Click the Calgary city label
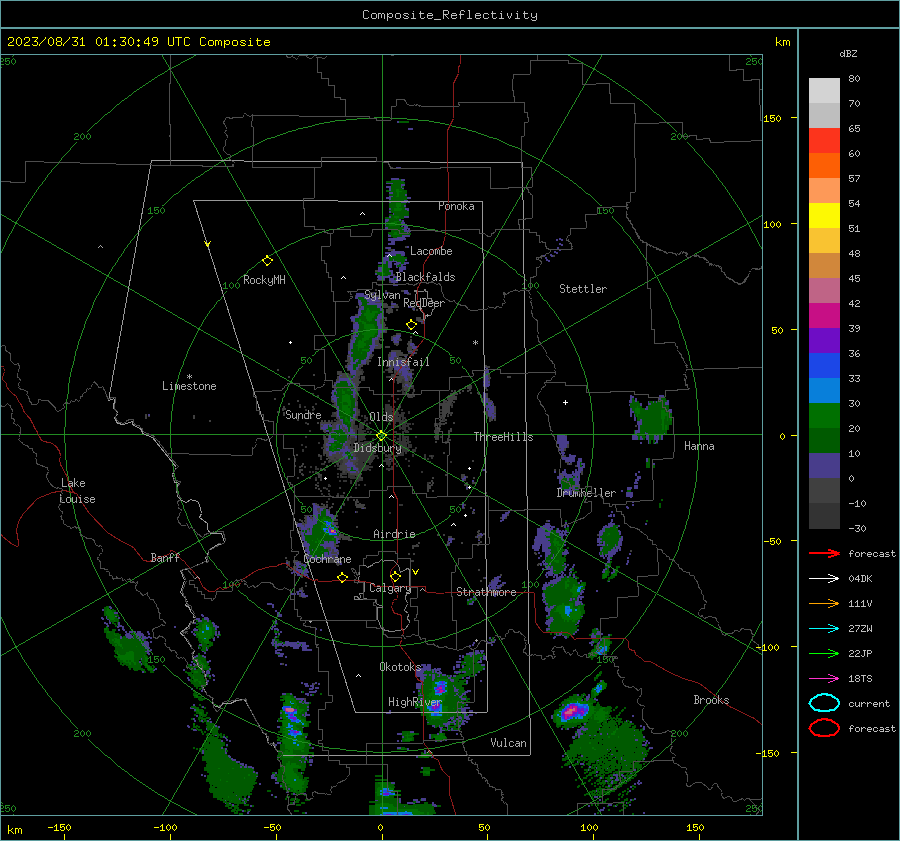900x841 pixels. (x=390, y=588)
